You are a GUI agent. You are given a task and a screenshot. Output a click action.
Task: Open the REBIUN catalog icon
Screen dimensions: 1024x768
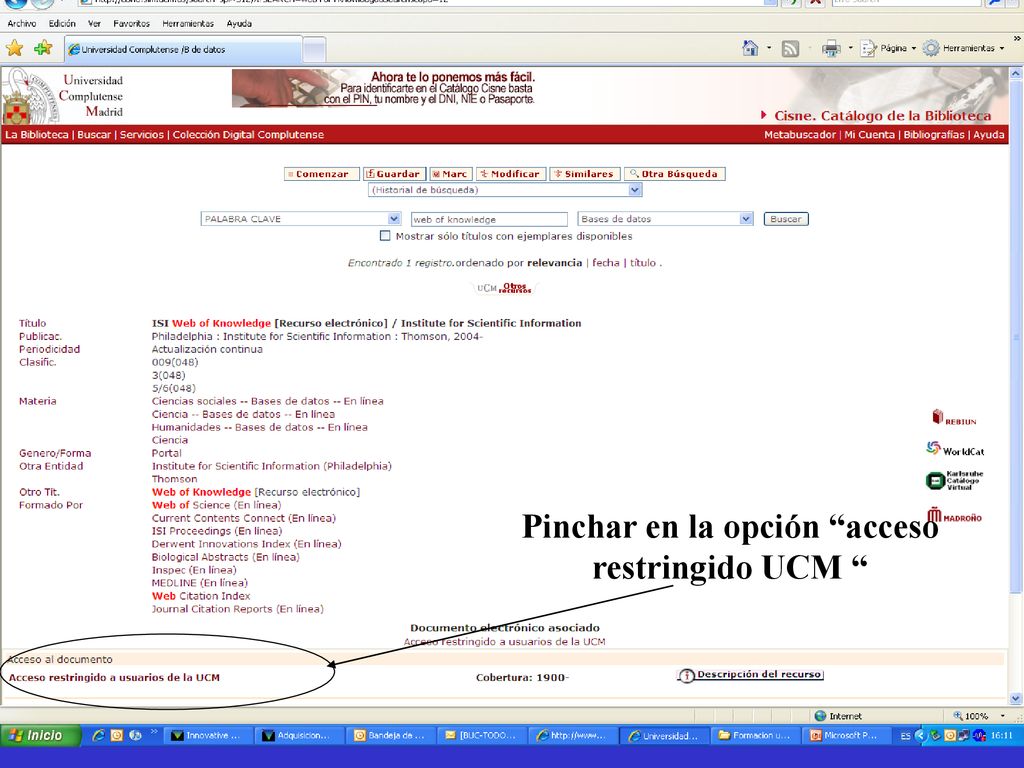point(953,418)
